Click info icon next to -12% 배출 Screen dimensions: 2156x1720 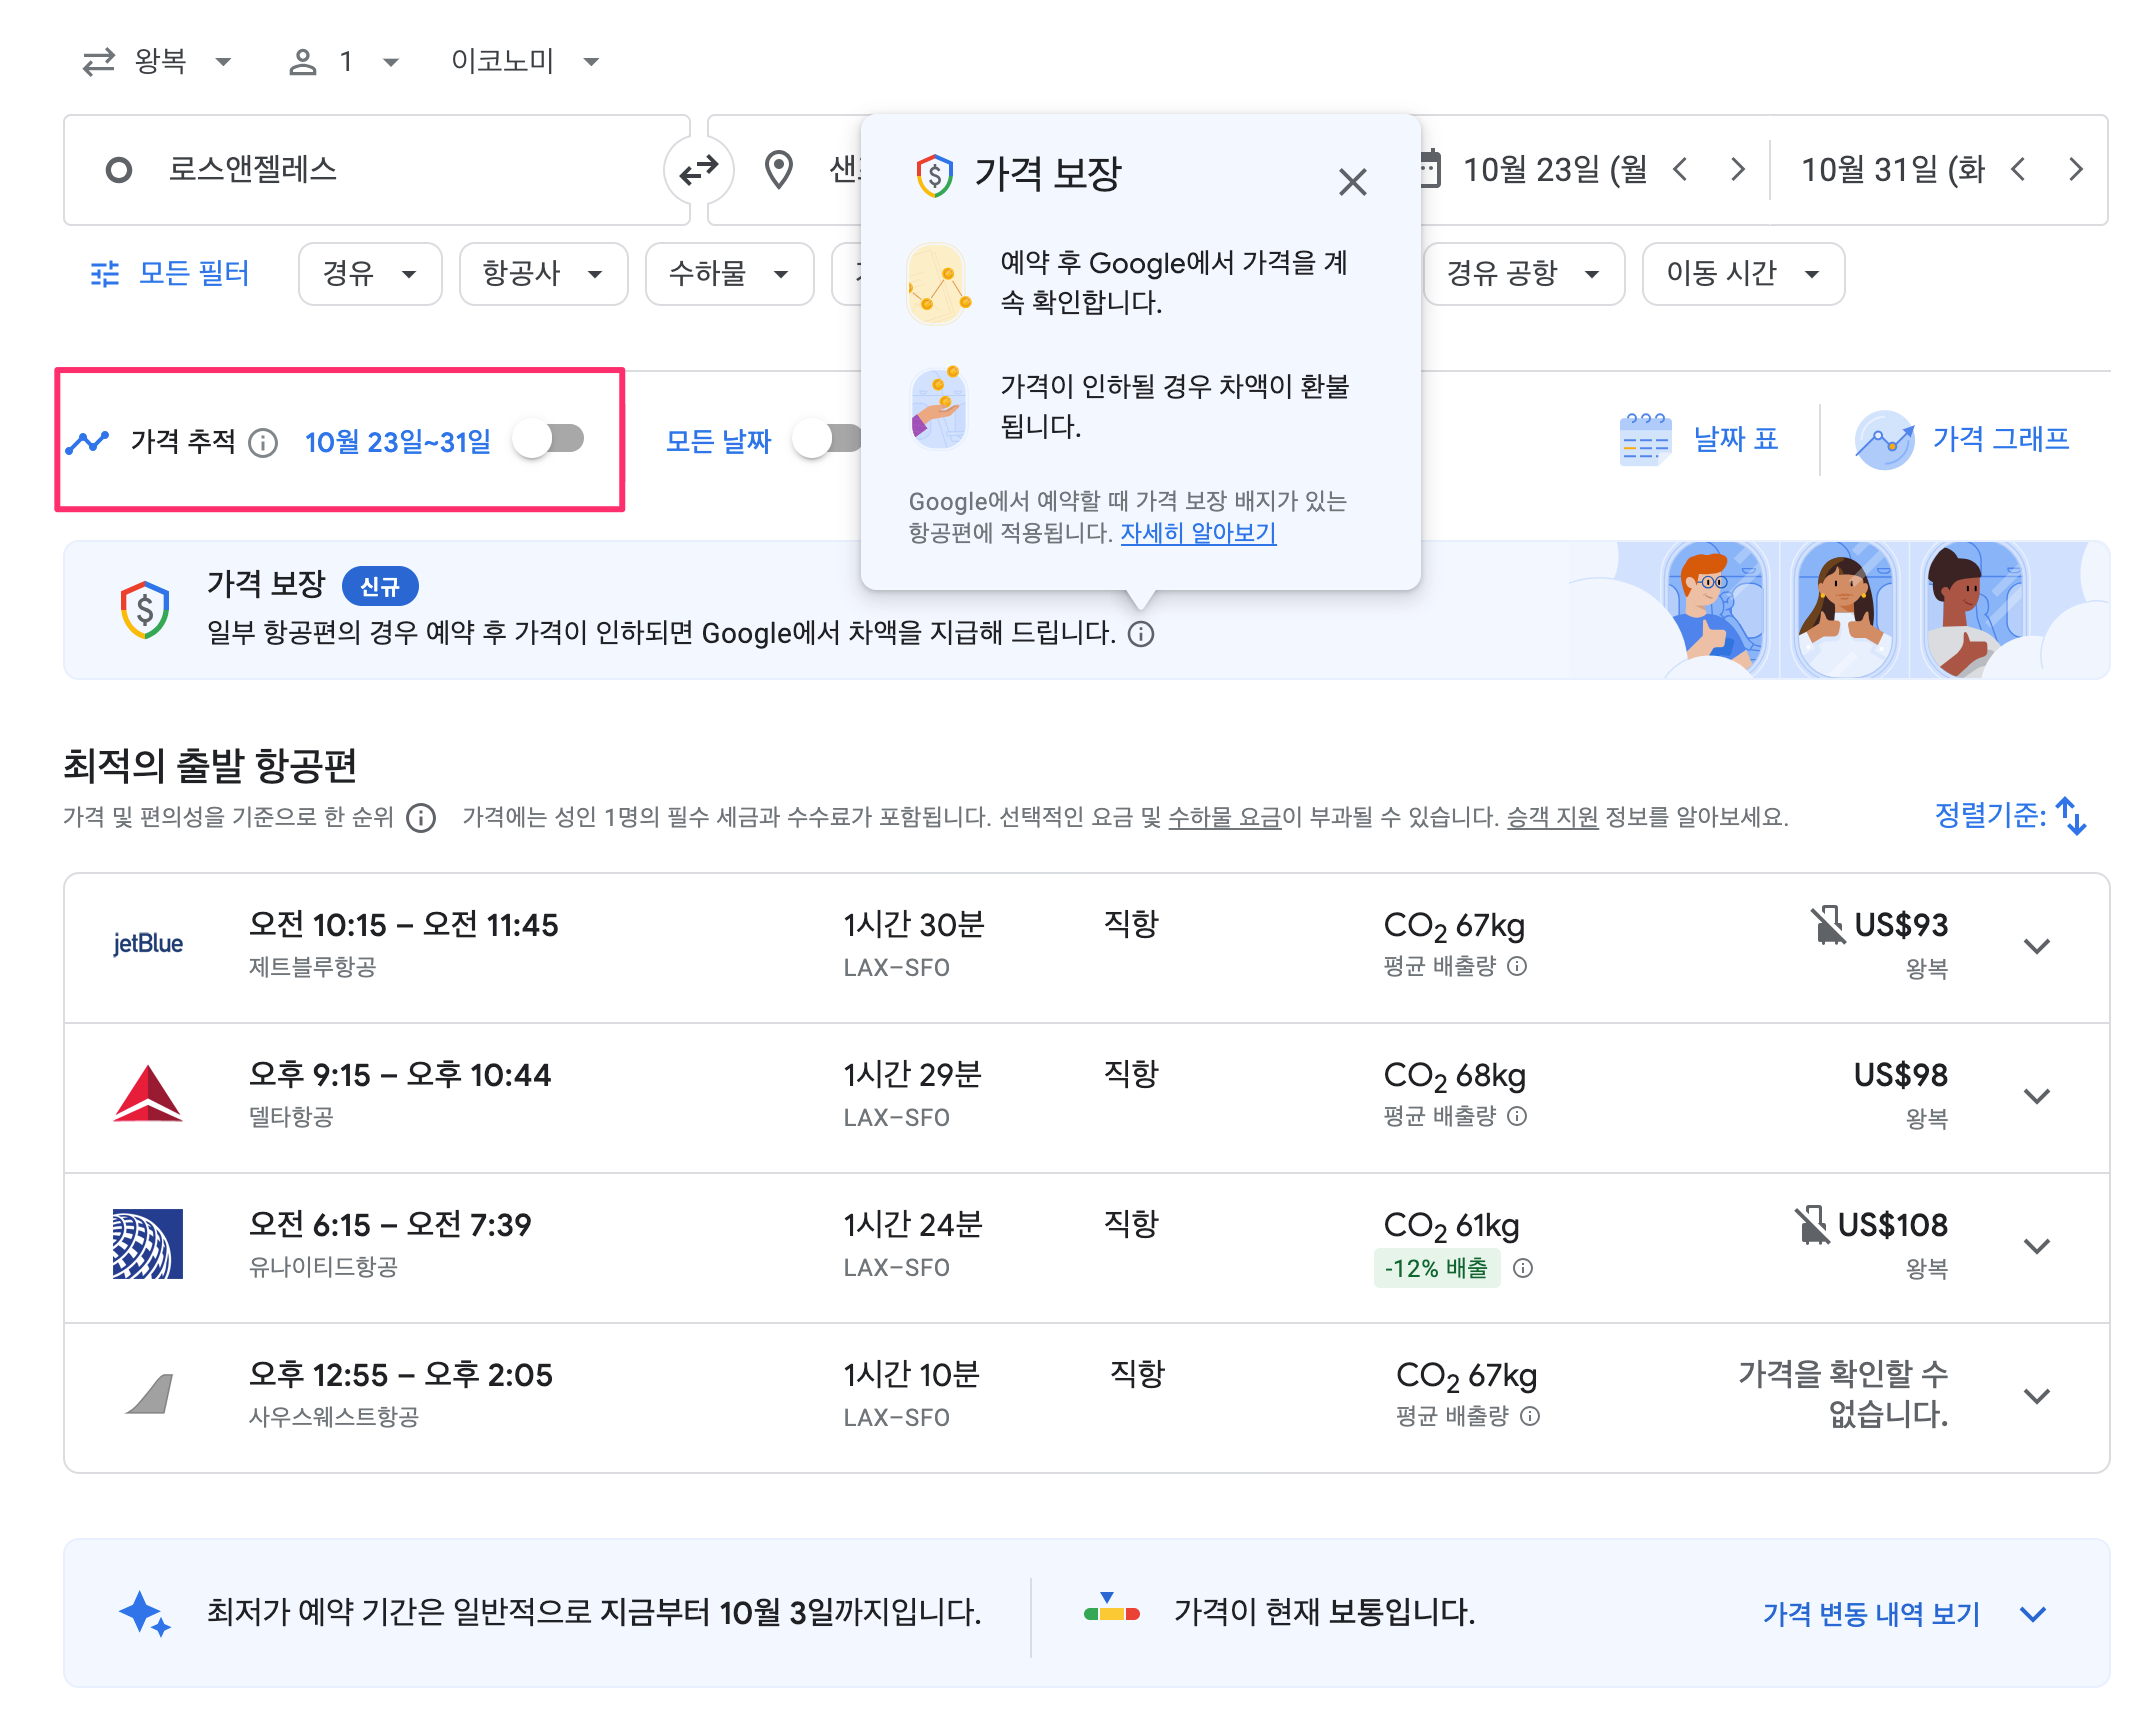1523,1268
